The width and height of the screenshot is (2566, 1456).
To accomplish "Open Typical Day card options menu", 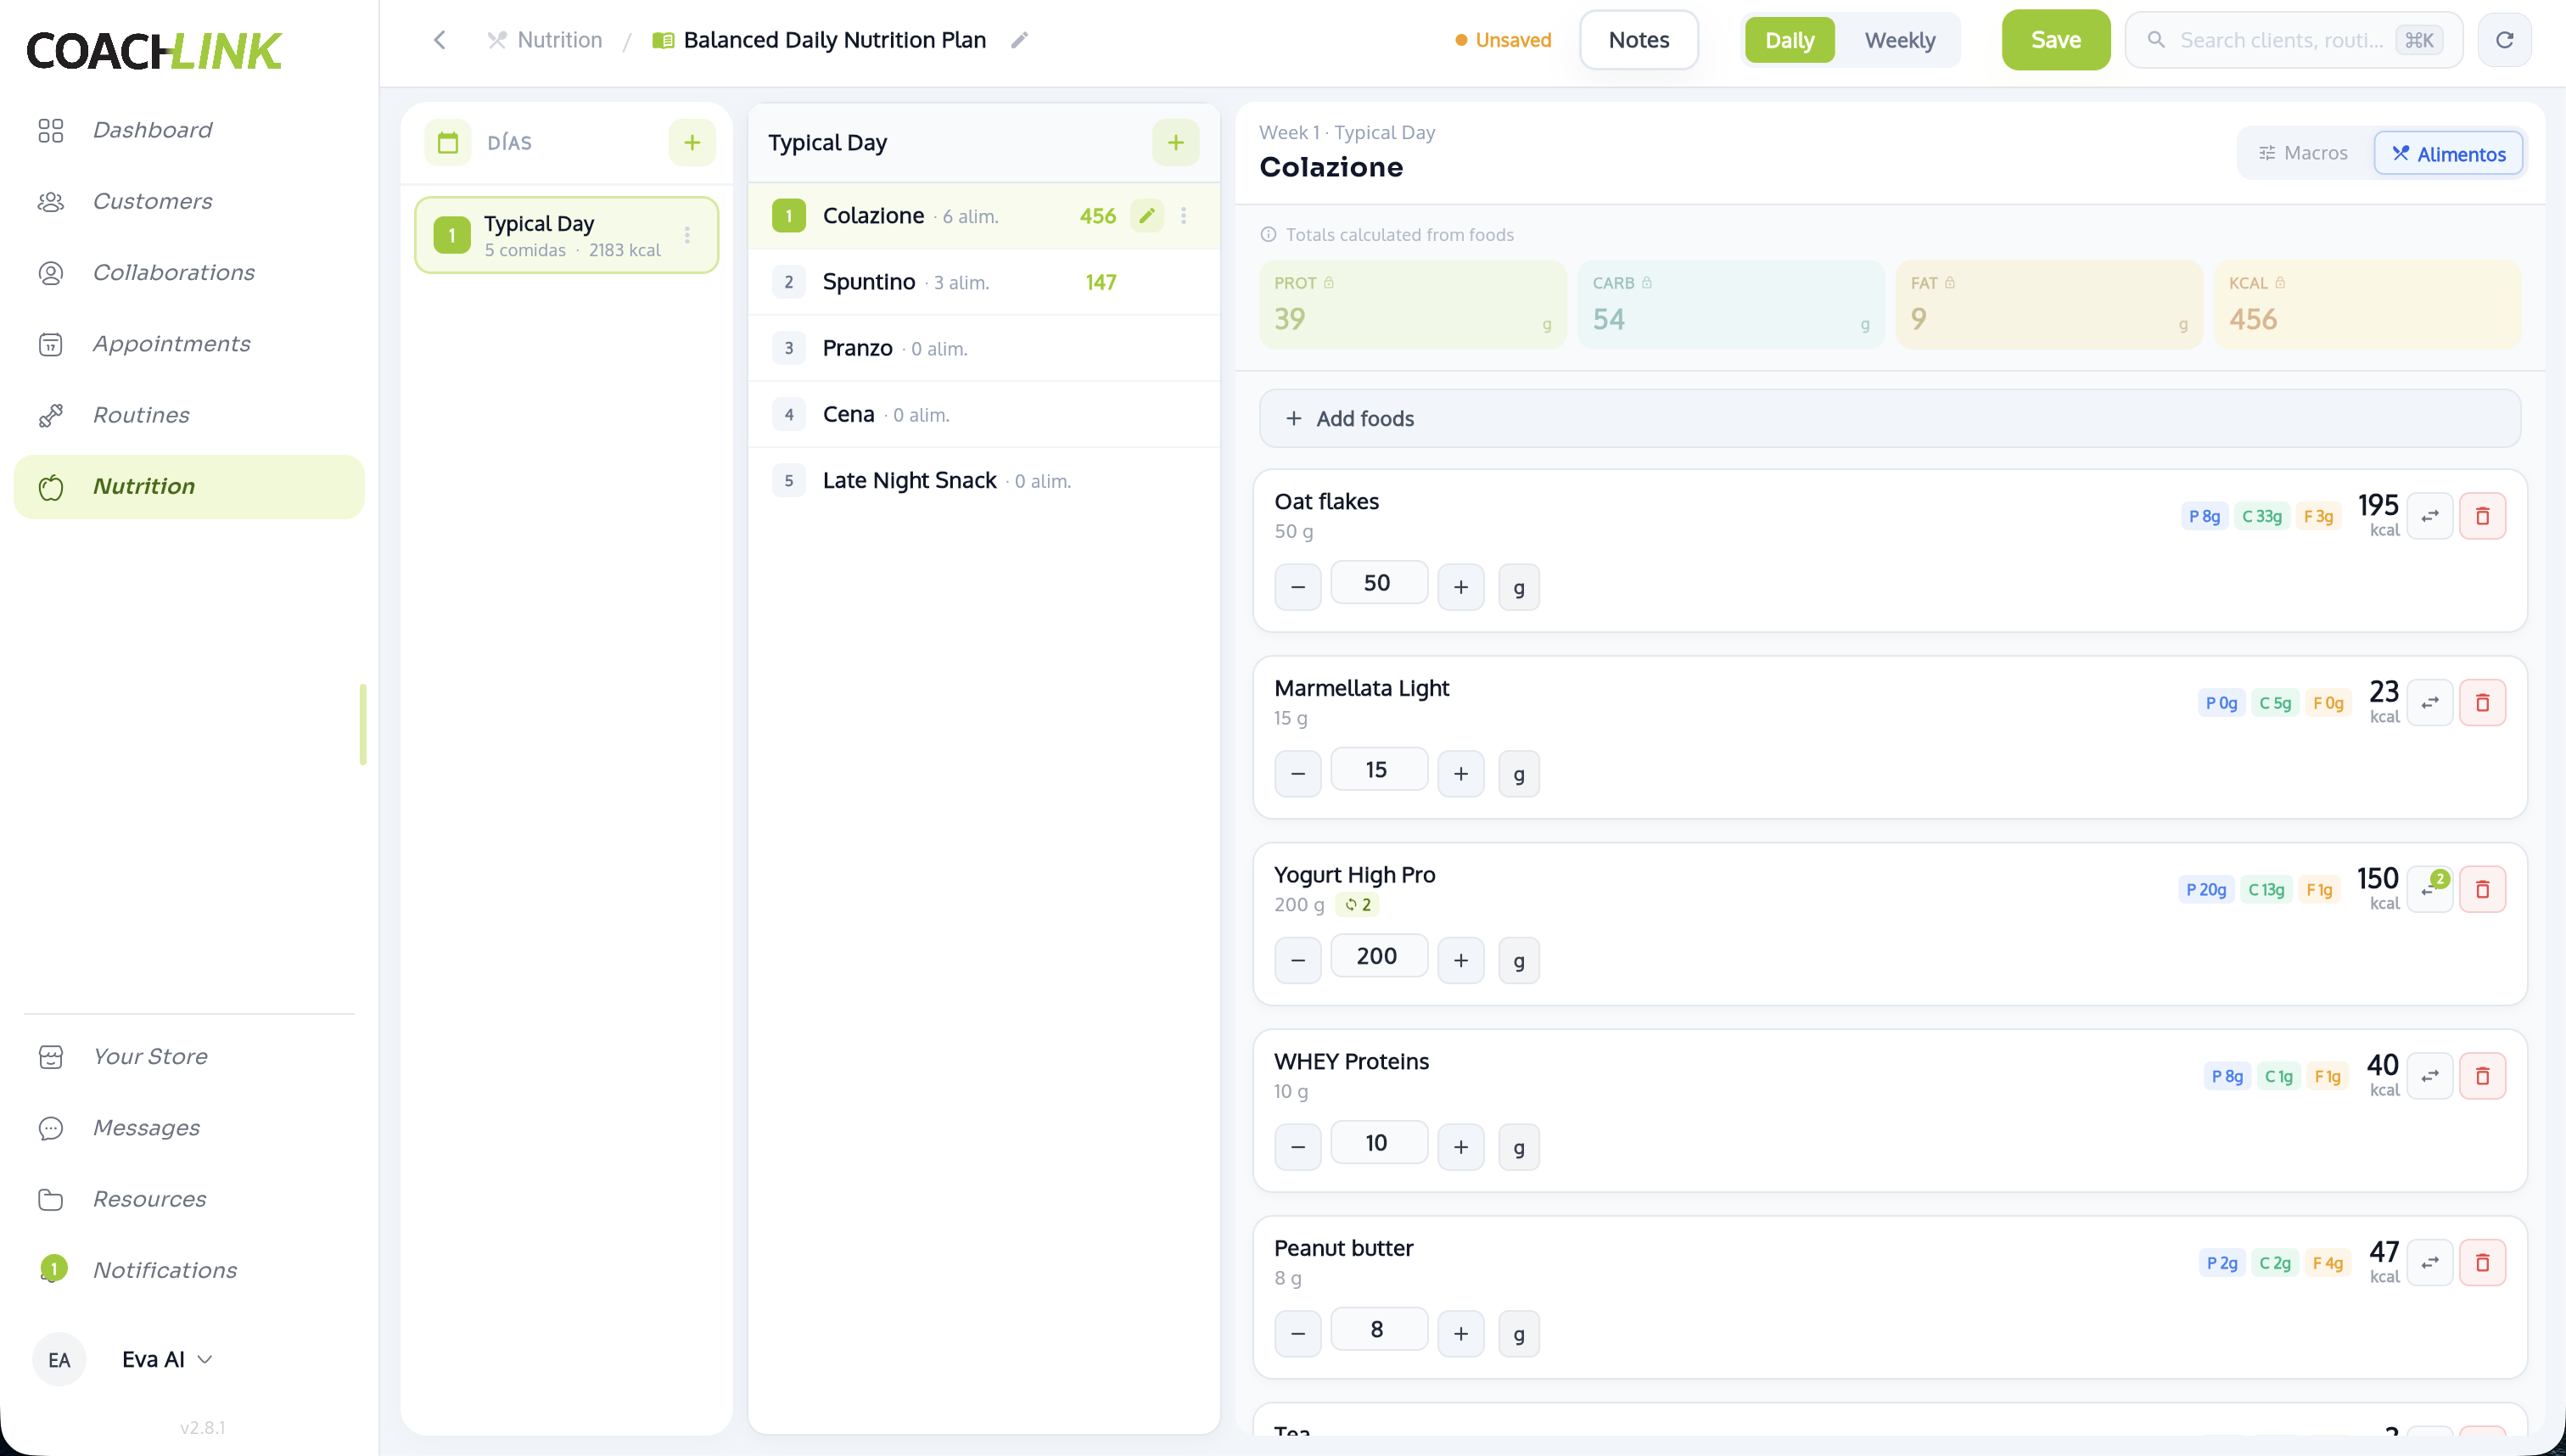I will (687, 235).
